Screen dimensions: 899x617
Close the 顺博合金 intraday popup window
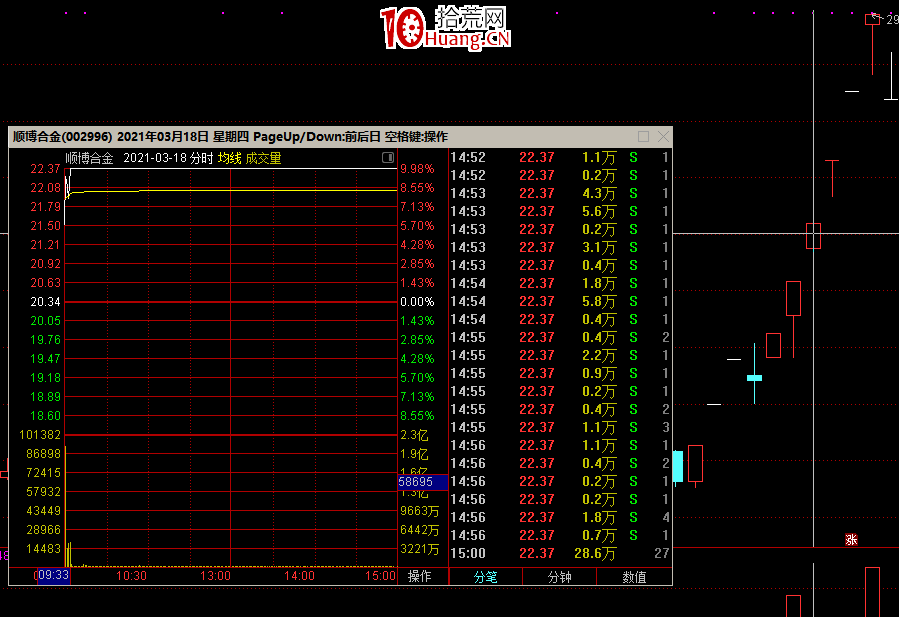click(662, 137)
